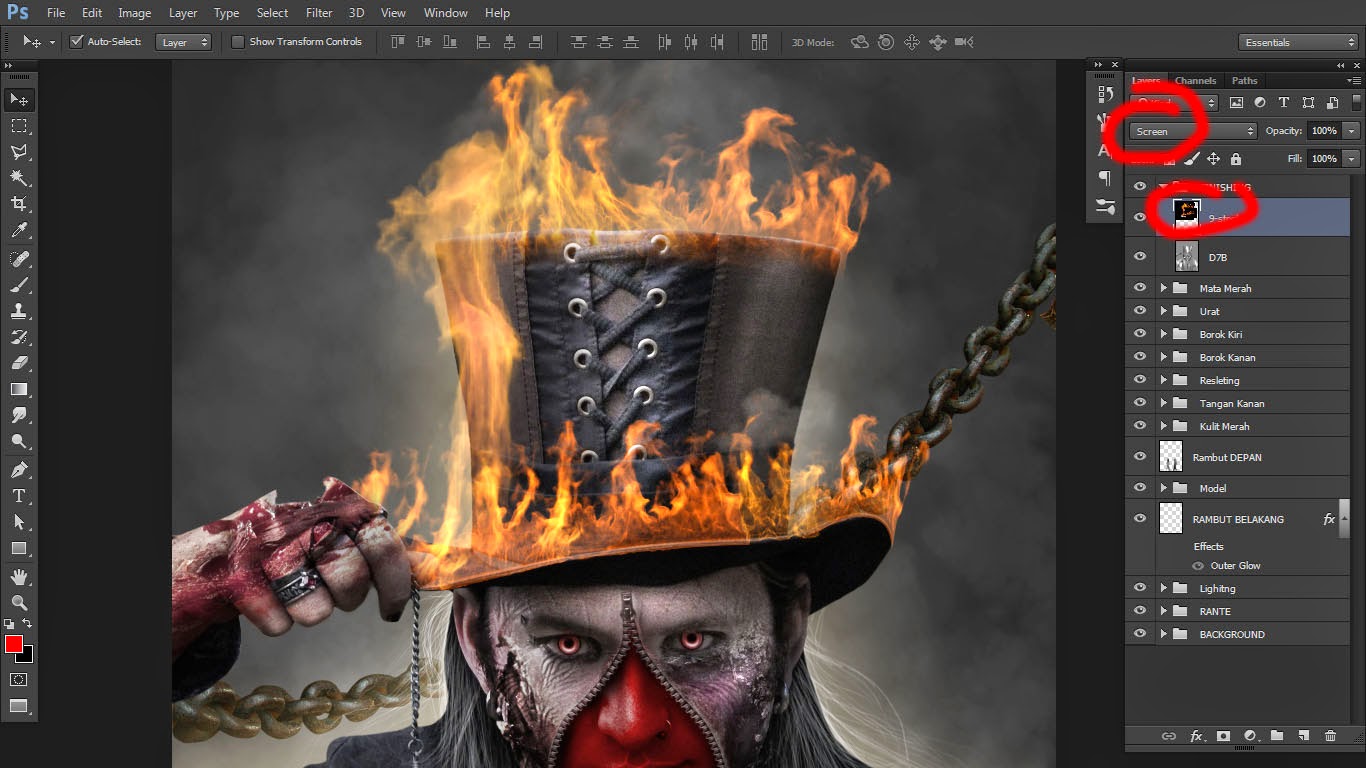Toggle the Auto-Select checkbox
This screenshot has width=1366, height=768.
pyautogui.click(x=76, y=42)
